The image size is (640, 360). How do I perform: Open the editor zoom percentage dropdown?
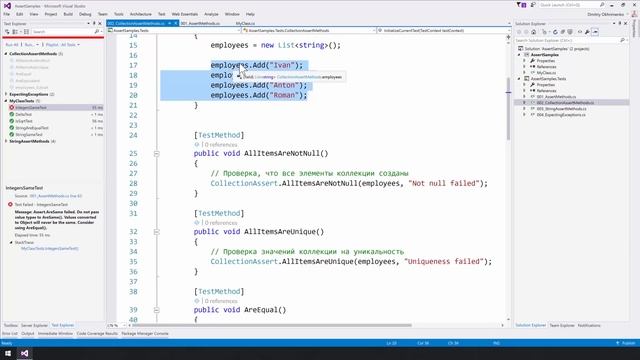tap(124, 325)
